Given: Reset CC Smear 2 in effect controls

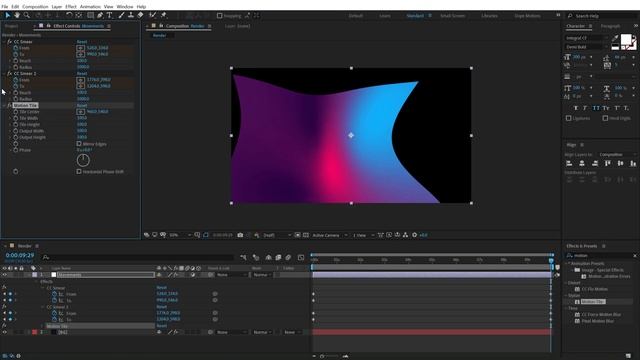Looking at the screenshot, I should pos(82,73).
